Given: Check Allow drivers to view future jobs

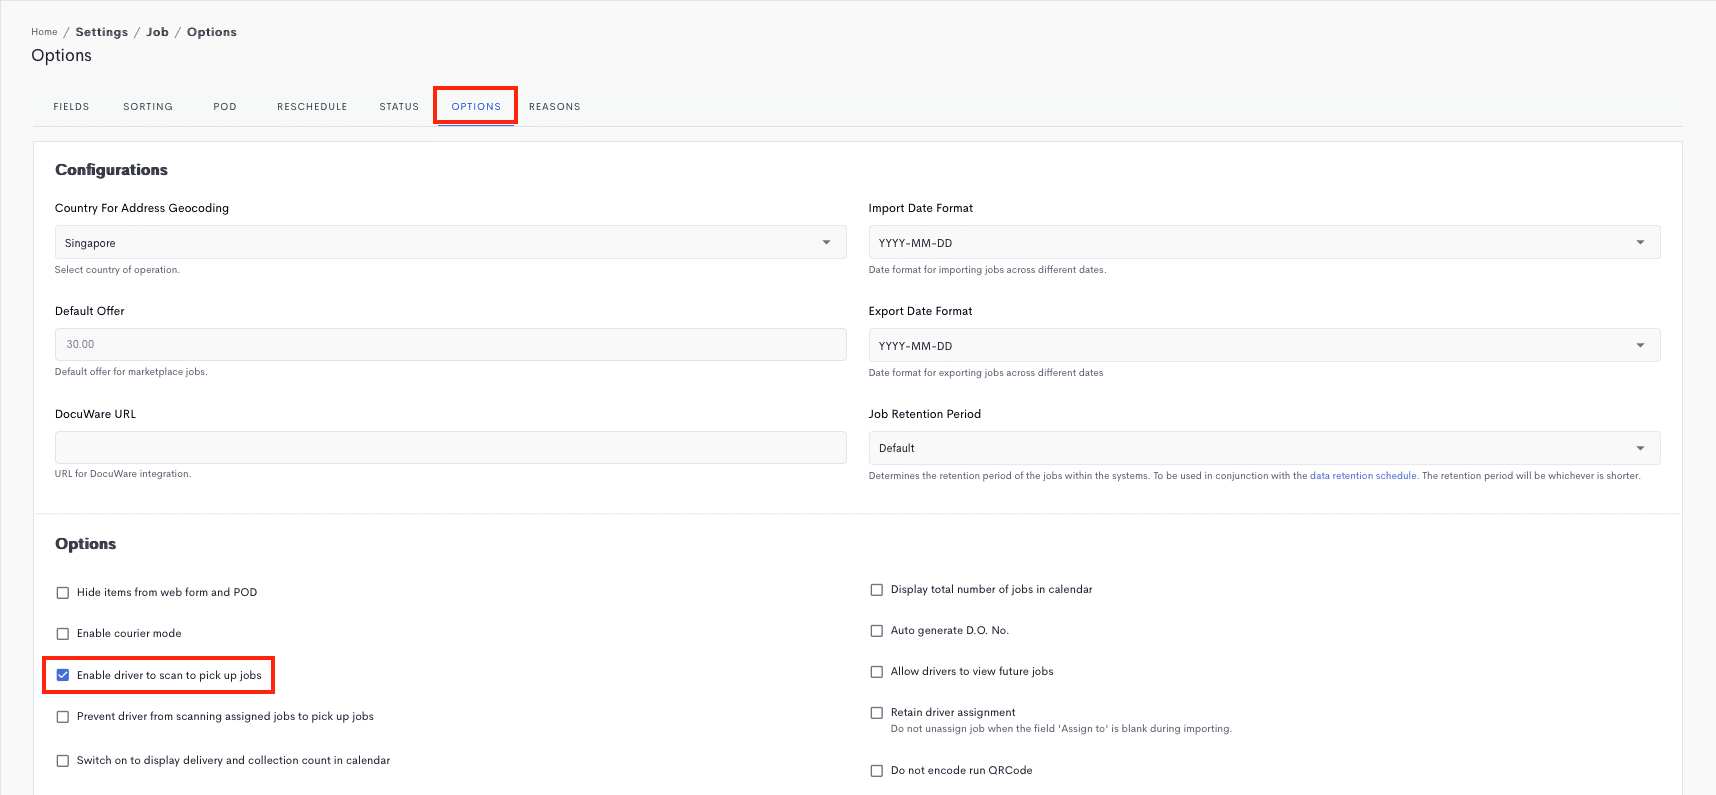Looking at the screenshot, I should pyautogui.click(x=877, y=672).
